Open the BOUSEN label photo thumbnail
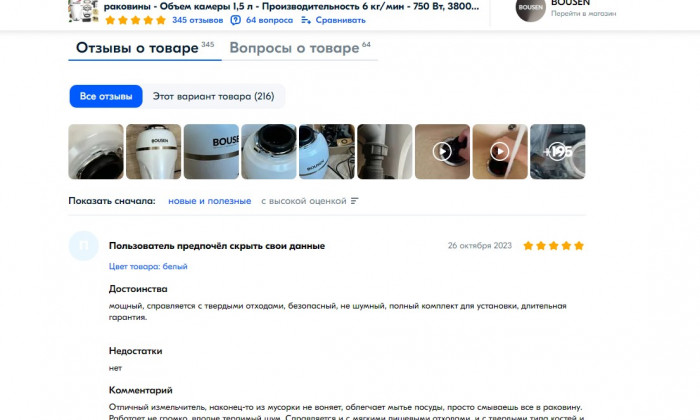This screenshot has height=420, width=700. point(211,152)
